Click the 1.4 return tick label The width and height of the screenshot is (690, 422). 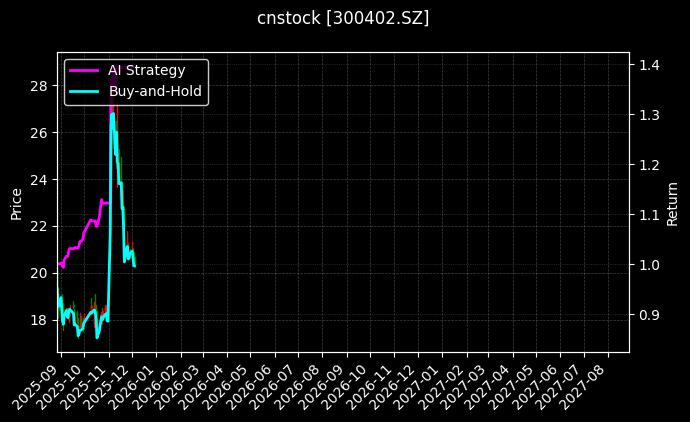pos(649,65)
